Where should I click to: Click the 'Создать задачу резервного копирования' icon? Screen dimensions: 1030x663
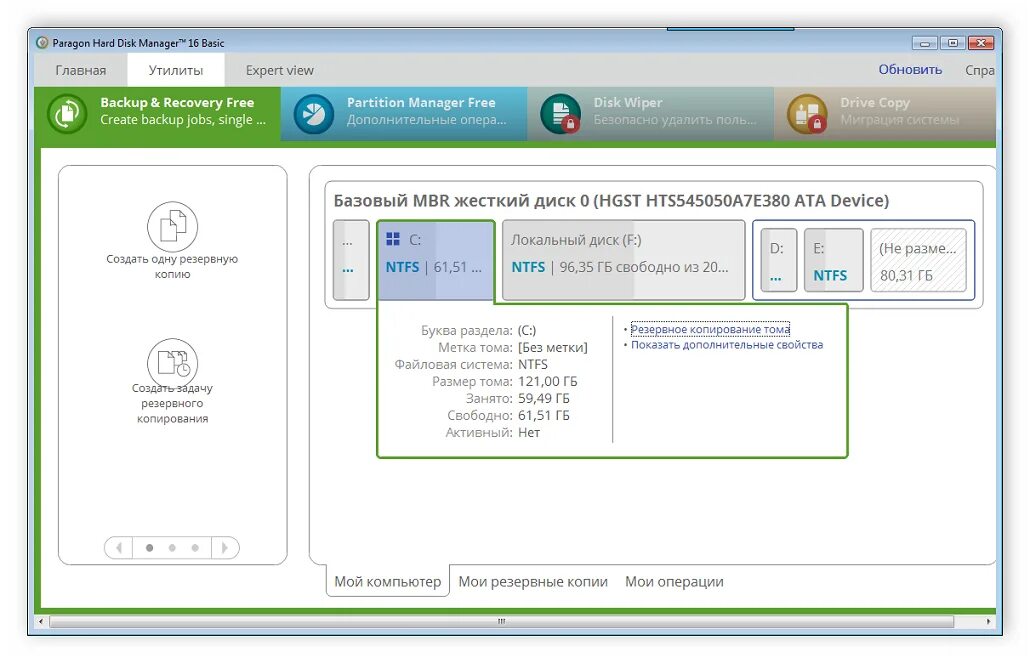pyautogui.click(x=172, y=363)
